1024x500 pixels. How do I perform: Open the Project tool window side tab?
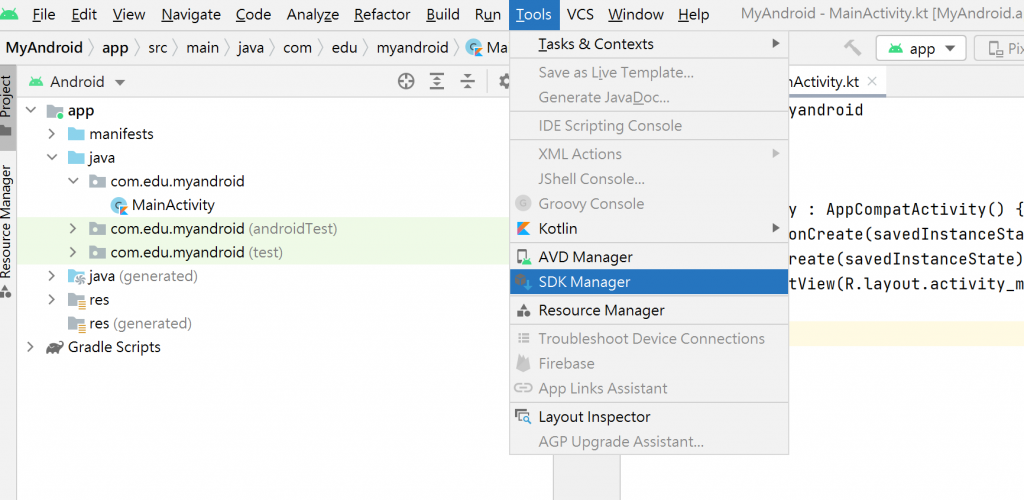(x=7, y=98)
